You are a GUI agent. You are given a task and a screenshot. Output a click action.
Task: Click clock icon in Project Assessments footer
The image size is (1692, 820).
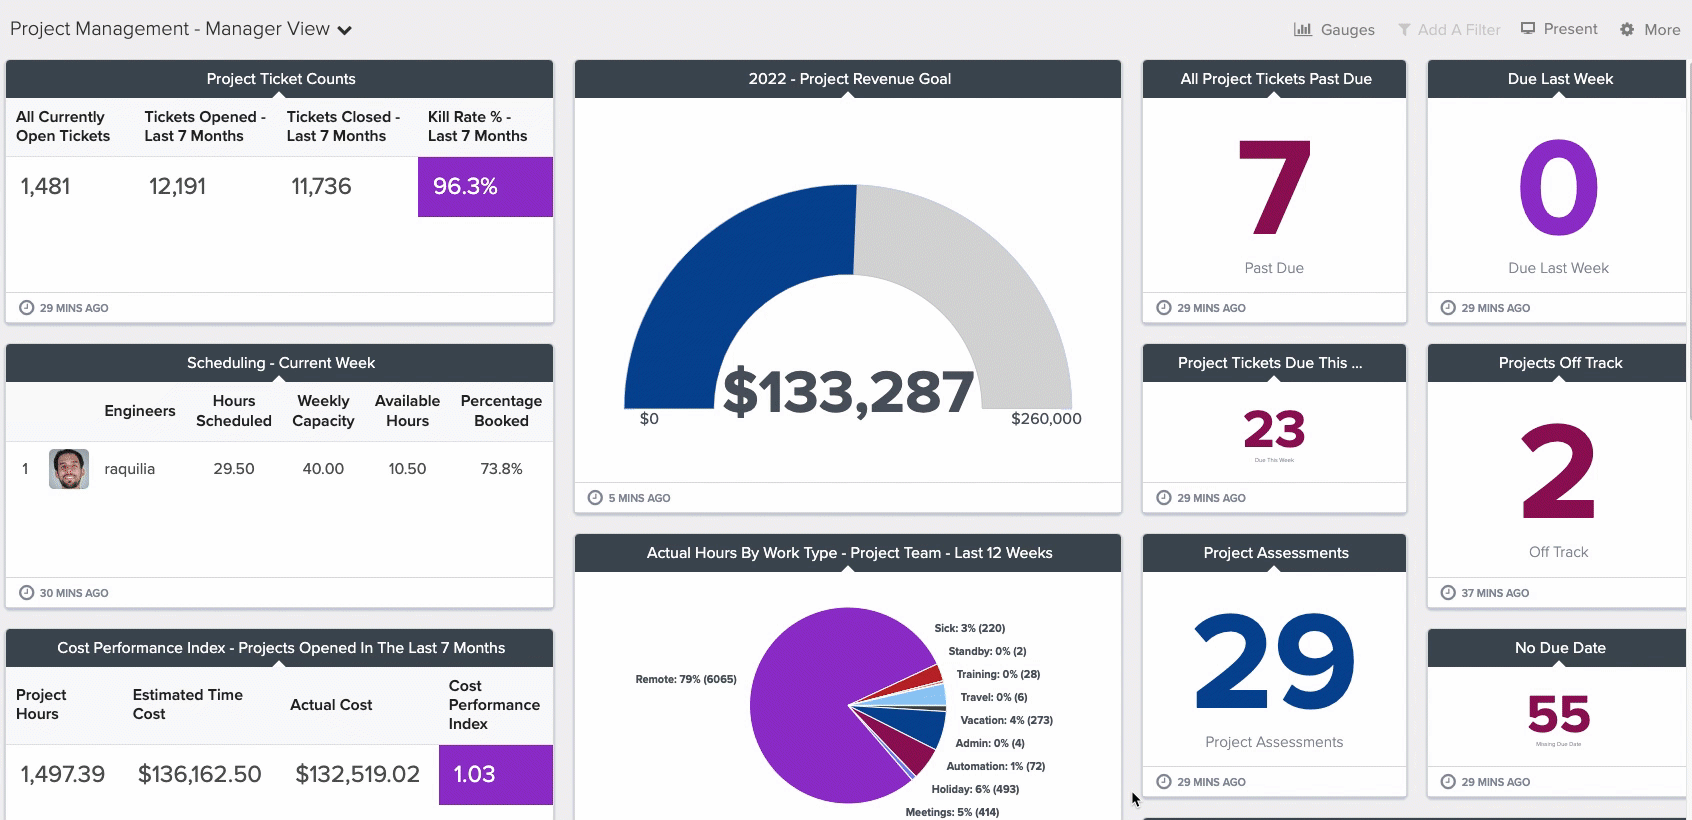coord(1164,782)
